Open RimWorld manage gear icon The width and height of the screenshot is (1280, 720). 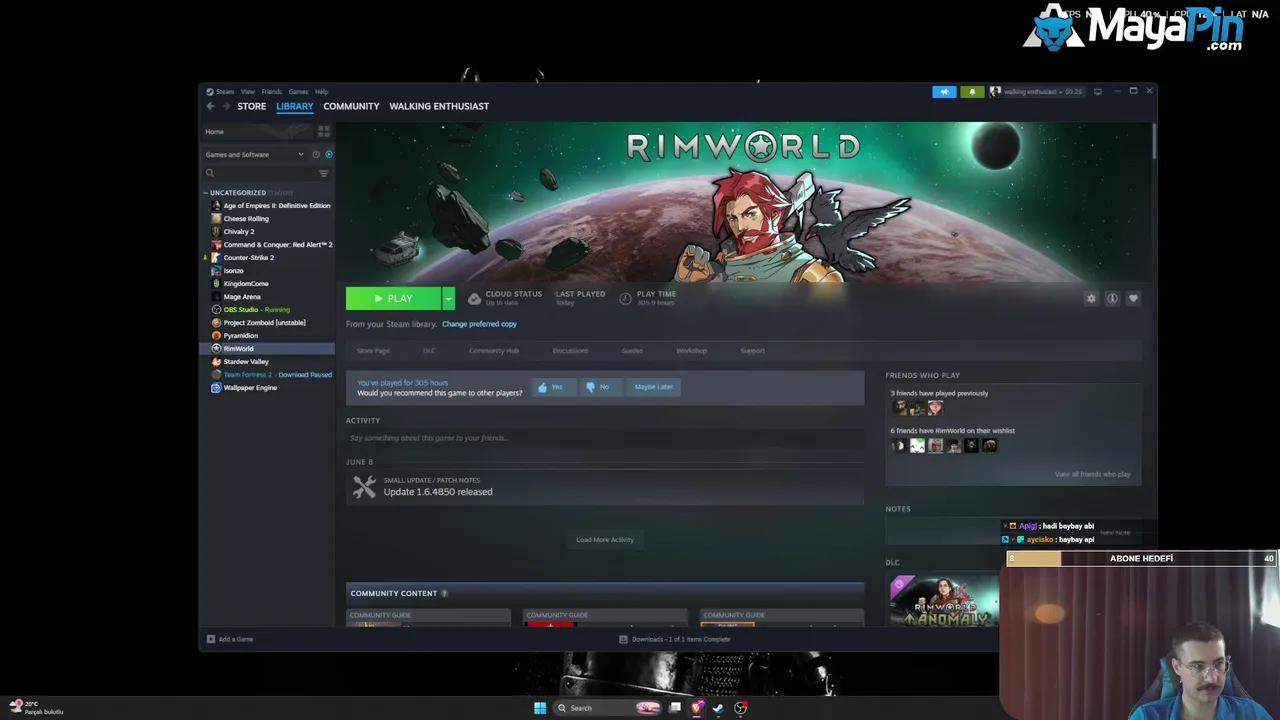click(1091, 298)
